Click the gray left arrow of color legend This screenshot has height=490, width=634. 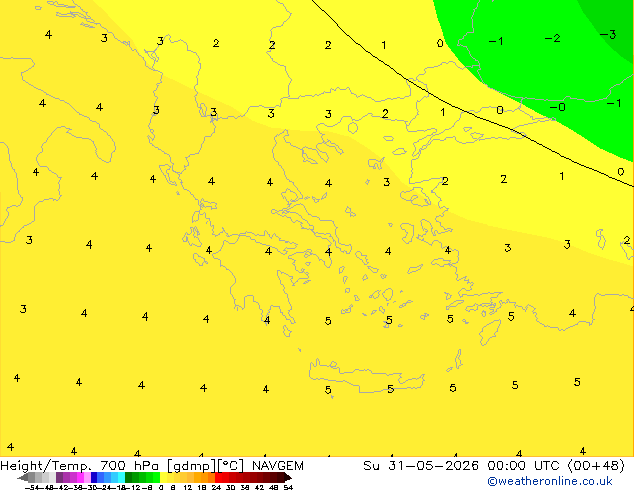pos(23,478)
